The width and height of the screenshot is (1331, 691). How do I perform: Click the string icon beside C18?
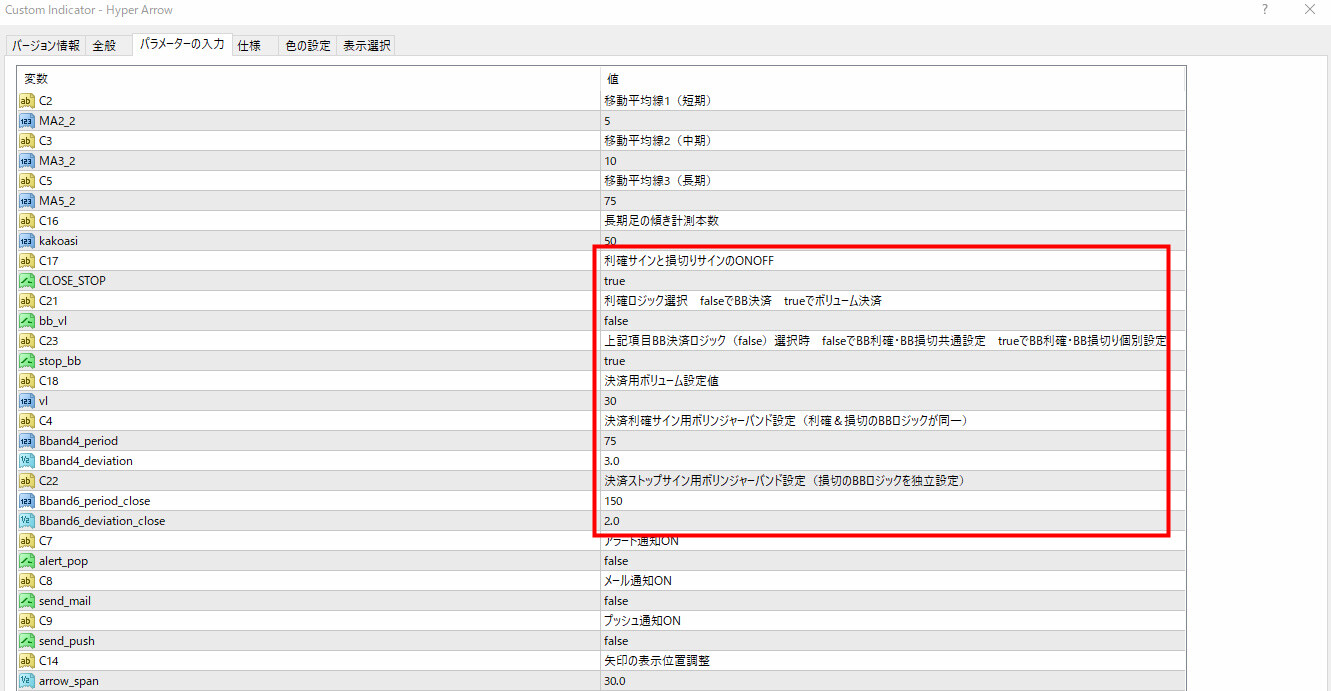click(x=27, y=380)
